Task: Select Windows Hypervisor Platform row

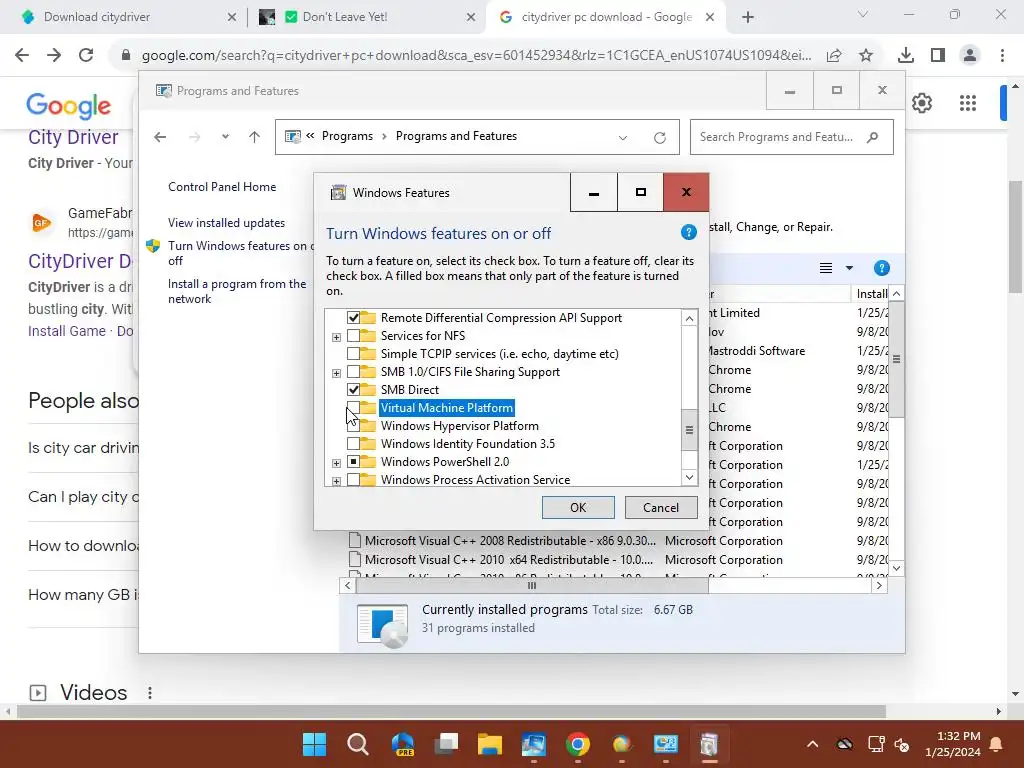Action: (460, 426)
